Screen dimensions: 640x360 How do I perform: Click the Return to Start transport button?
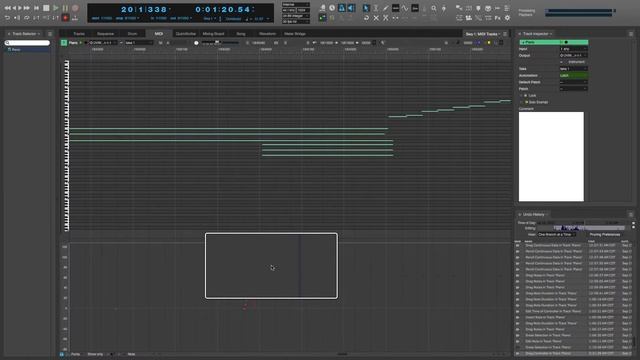click(36, 8)
